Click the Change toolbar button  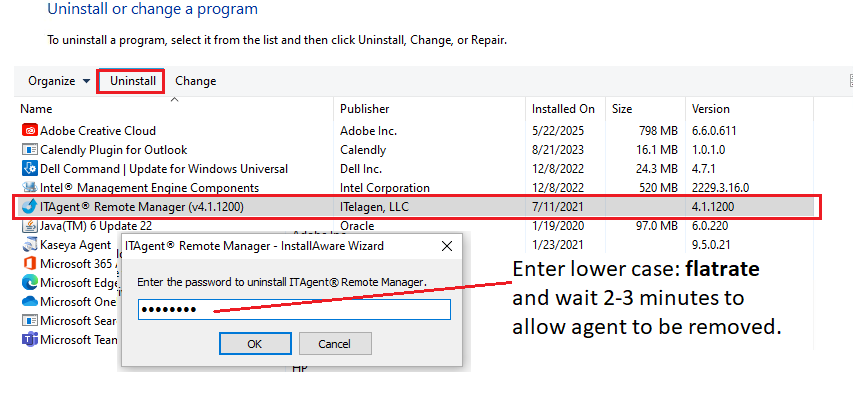point(195,81)
